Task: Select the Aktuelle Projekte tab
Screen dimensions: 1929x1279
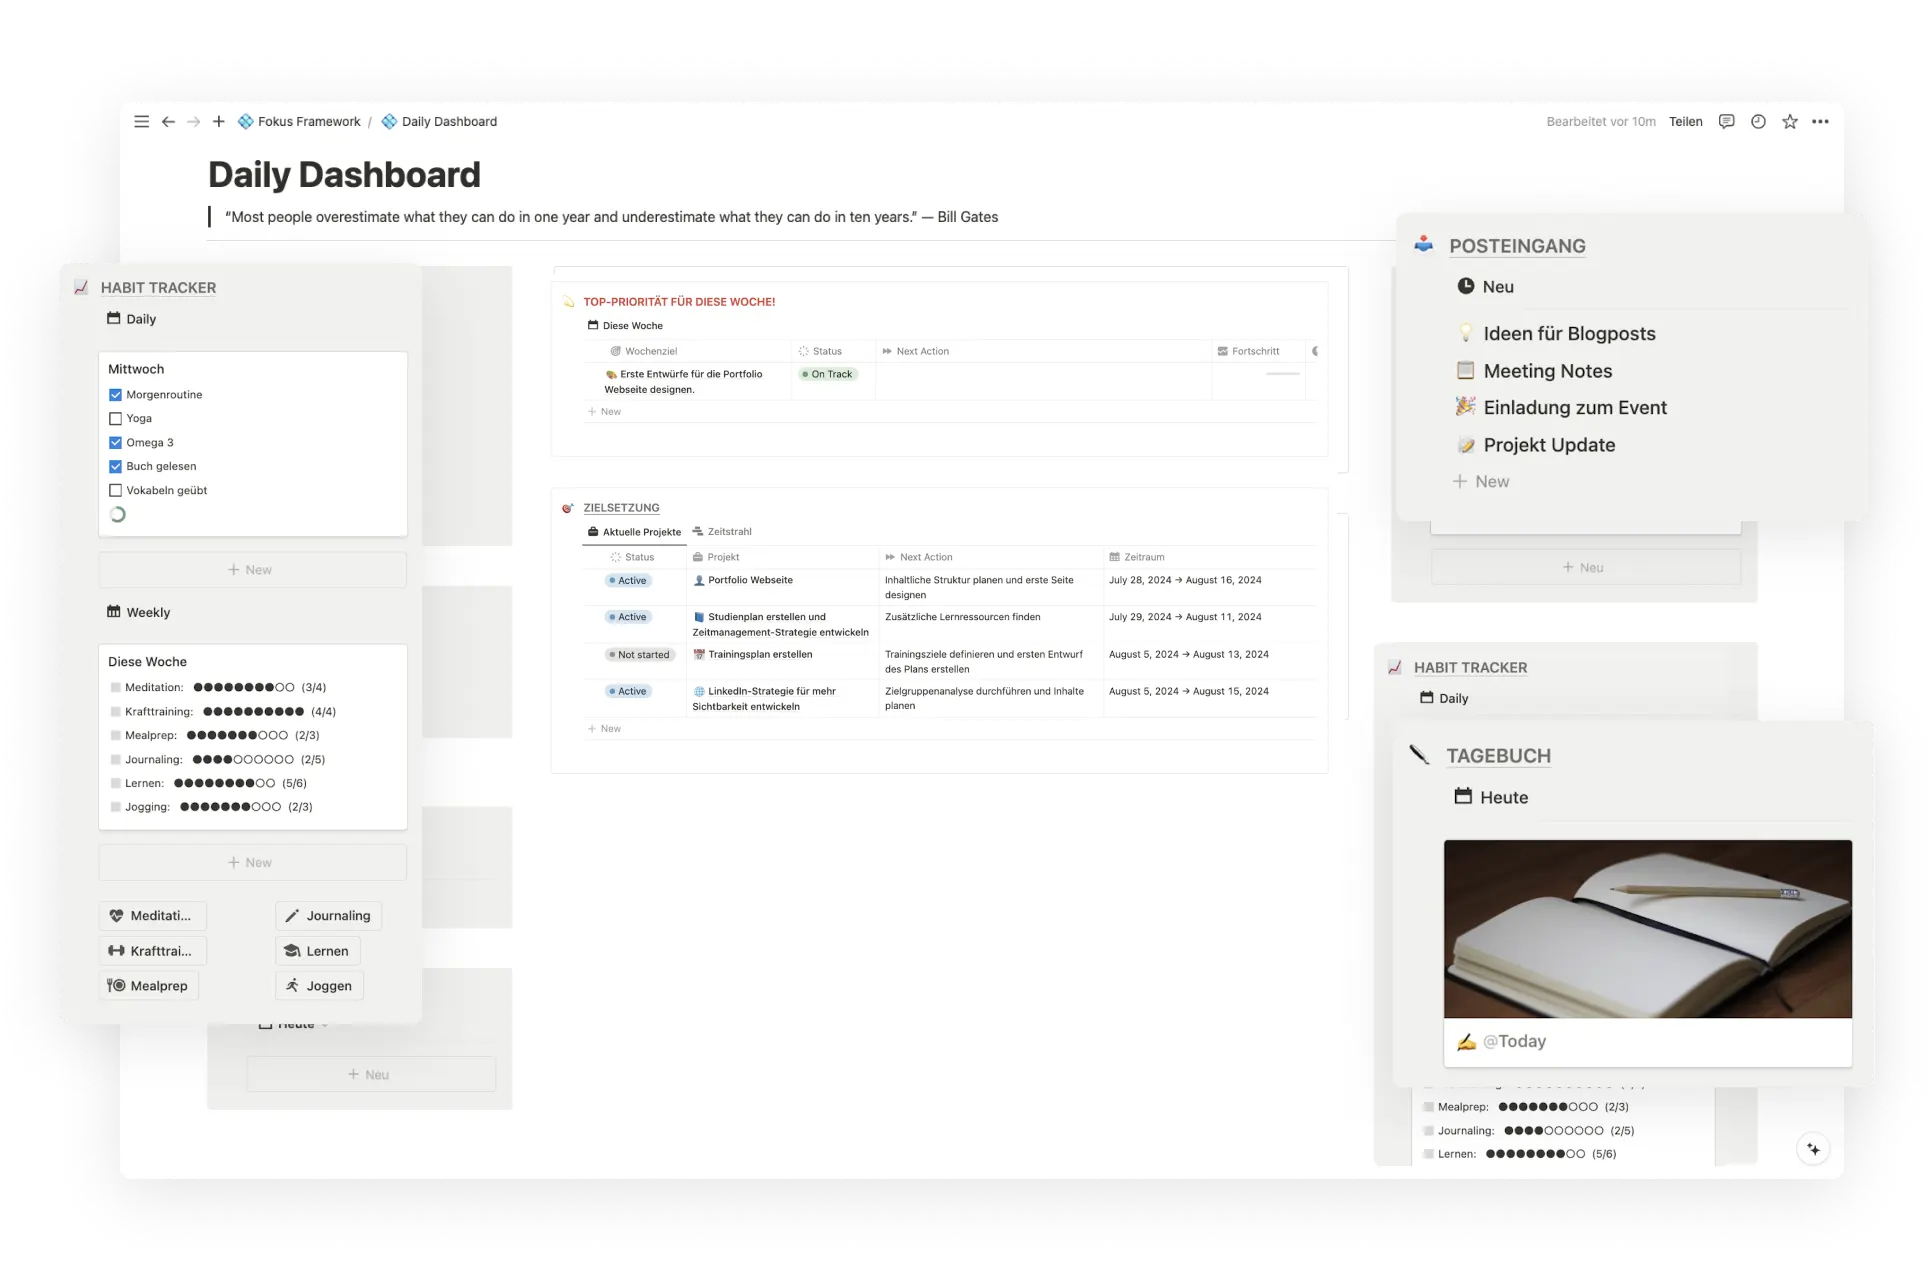Action: click(633, 532)
